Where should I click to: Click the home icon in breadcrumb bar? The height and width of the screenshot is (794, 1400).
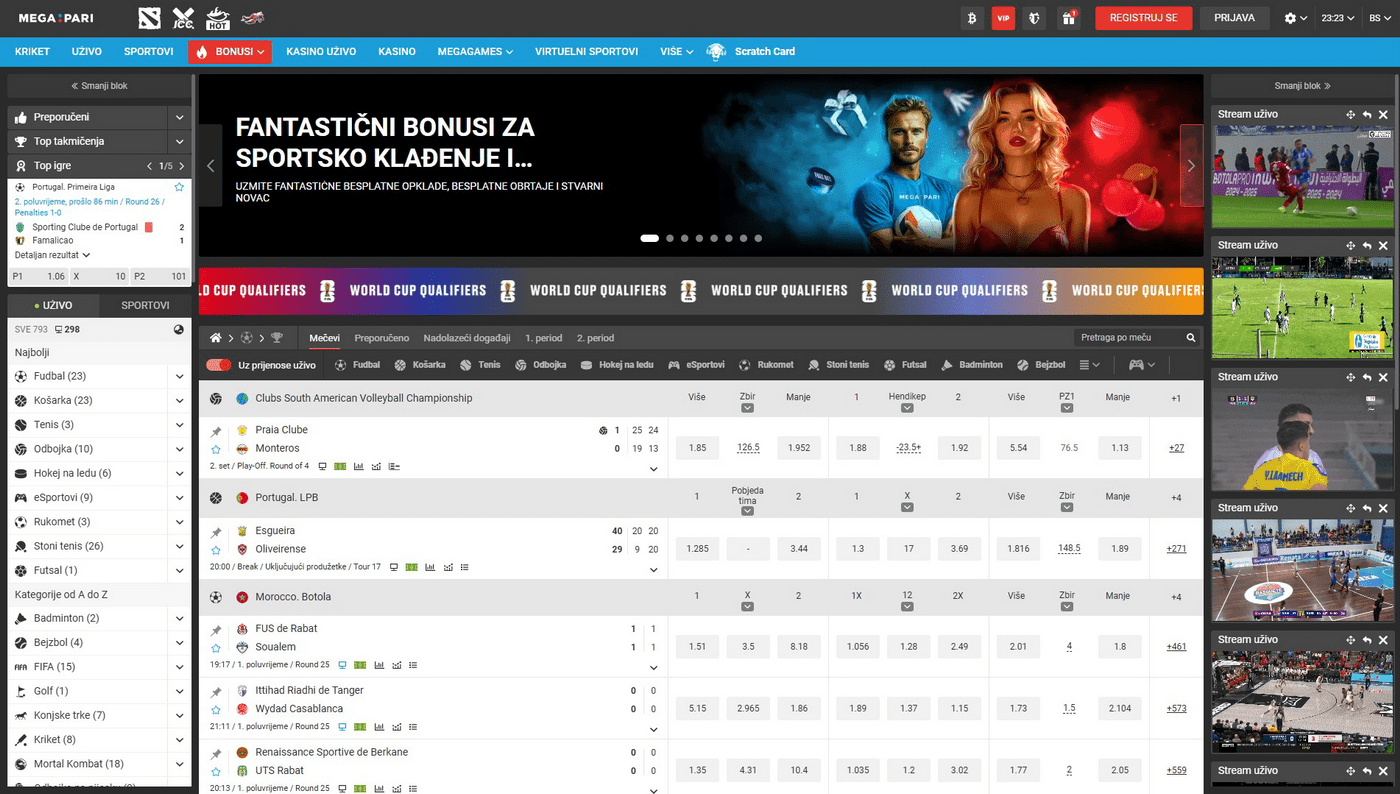pos(215,338)
